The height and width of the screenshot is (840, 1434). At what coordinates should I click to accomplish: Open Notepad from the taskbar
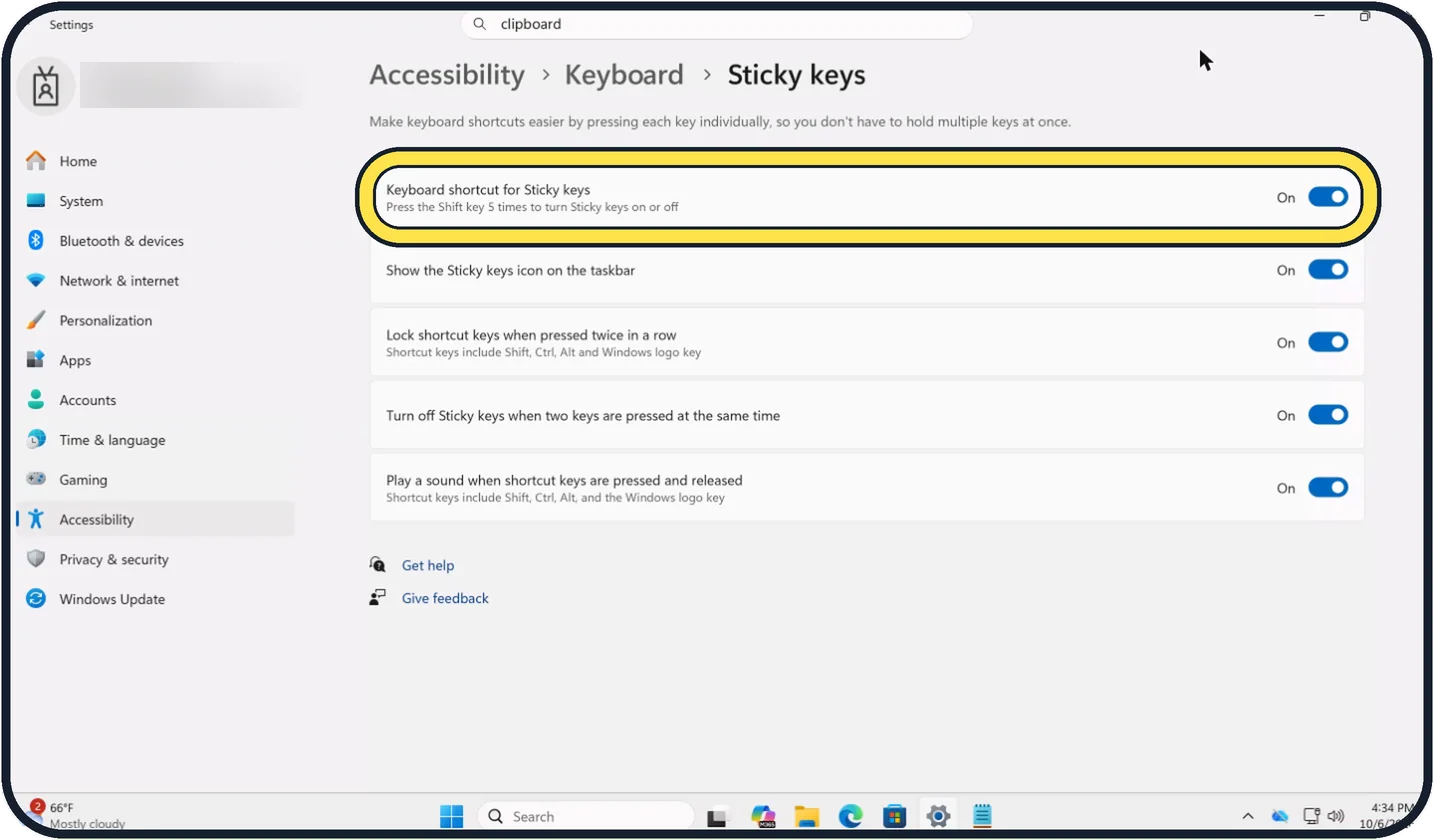tap(982, 816)
